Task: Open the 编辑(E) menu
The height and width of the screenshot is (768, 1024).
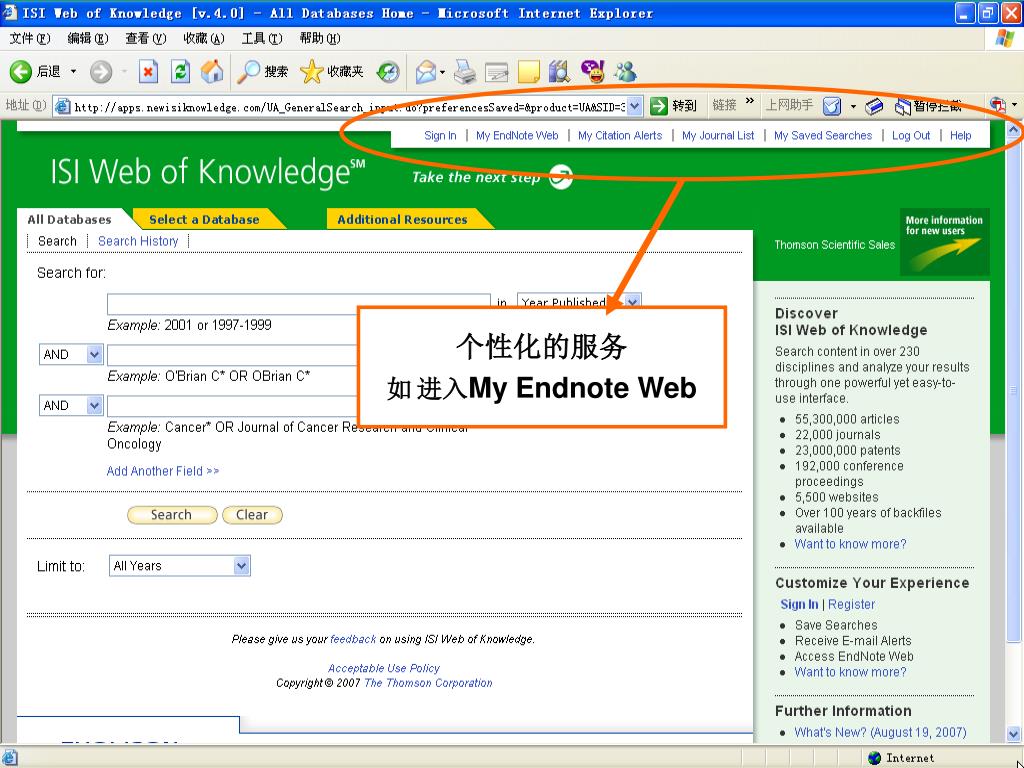Action: pyautogui.click(x=88, y=39)
